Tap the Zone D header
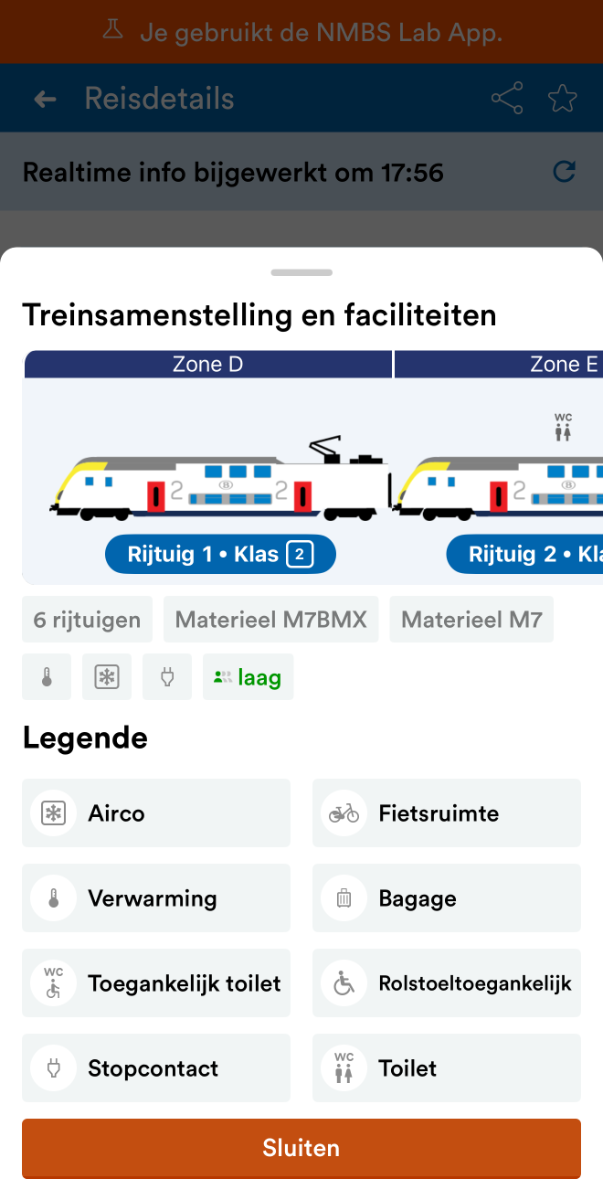Screen dimensions: 603x1200 click(208, 364)
